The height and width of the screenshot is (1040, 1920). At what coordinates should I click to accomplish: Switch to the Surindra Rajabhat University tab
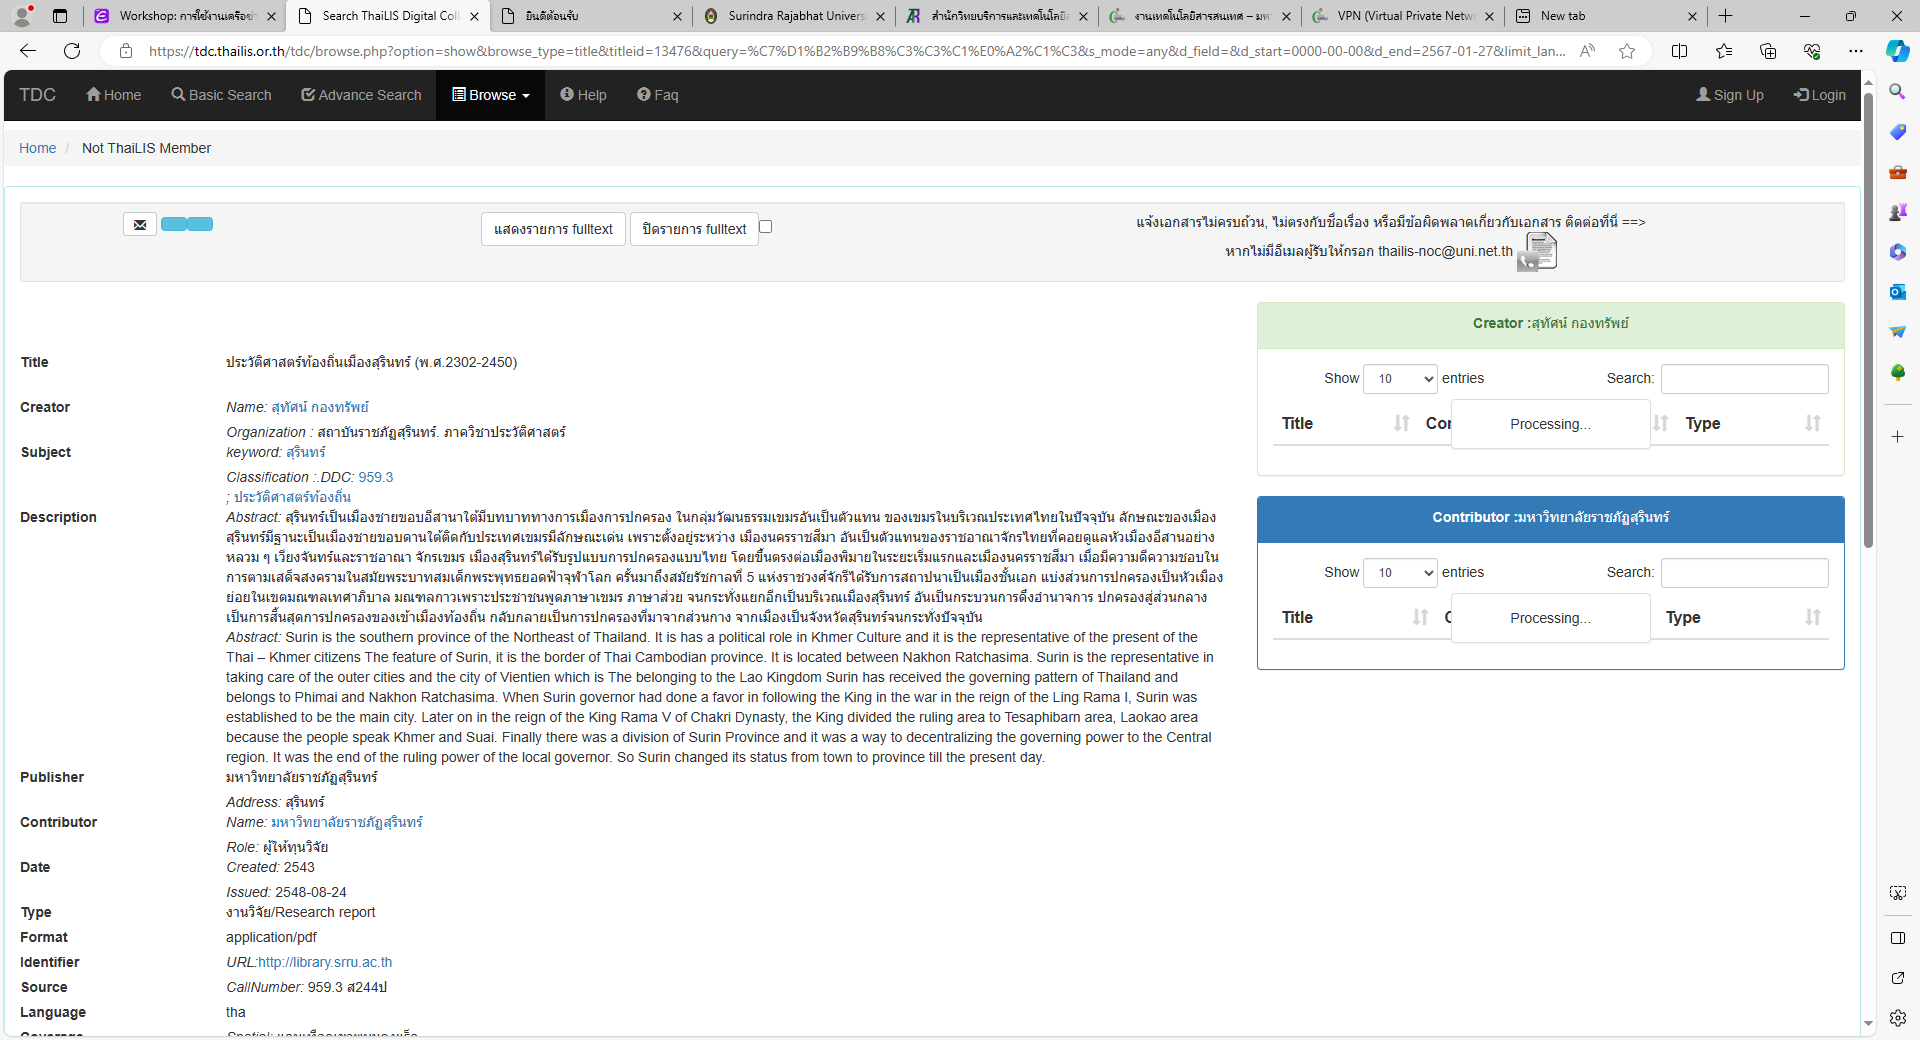(795, 16)
